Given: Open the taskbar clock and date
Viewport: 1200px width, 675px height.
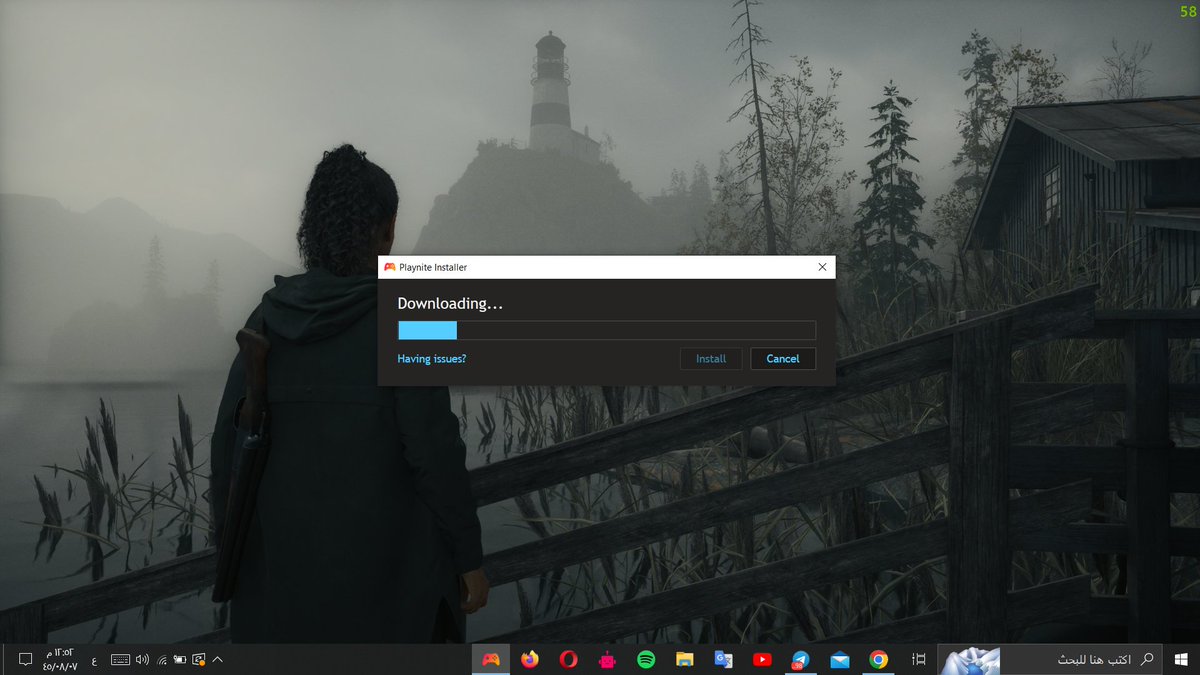Looking at the screenshot, I should pyautogui.click(x=60, y=659).
